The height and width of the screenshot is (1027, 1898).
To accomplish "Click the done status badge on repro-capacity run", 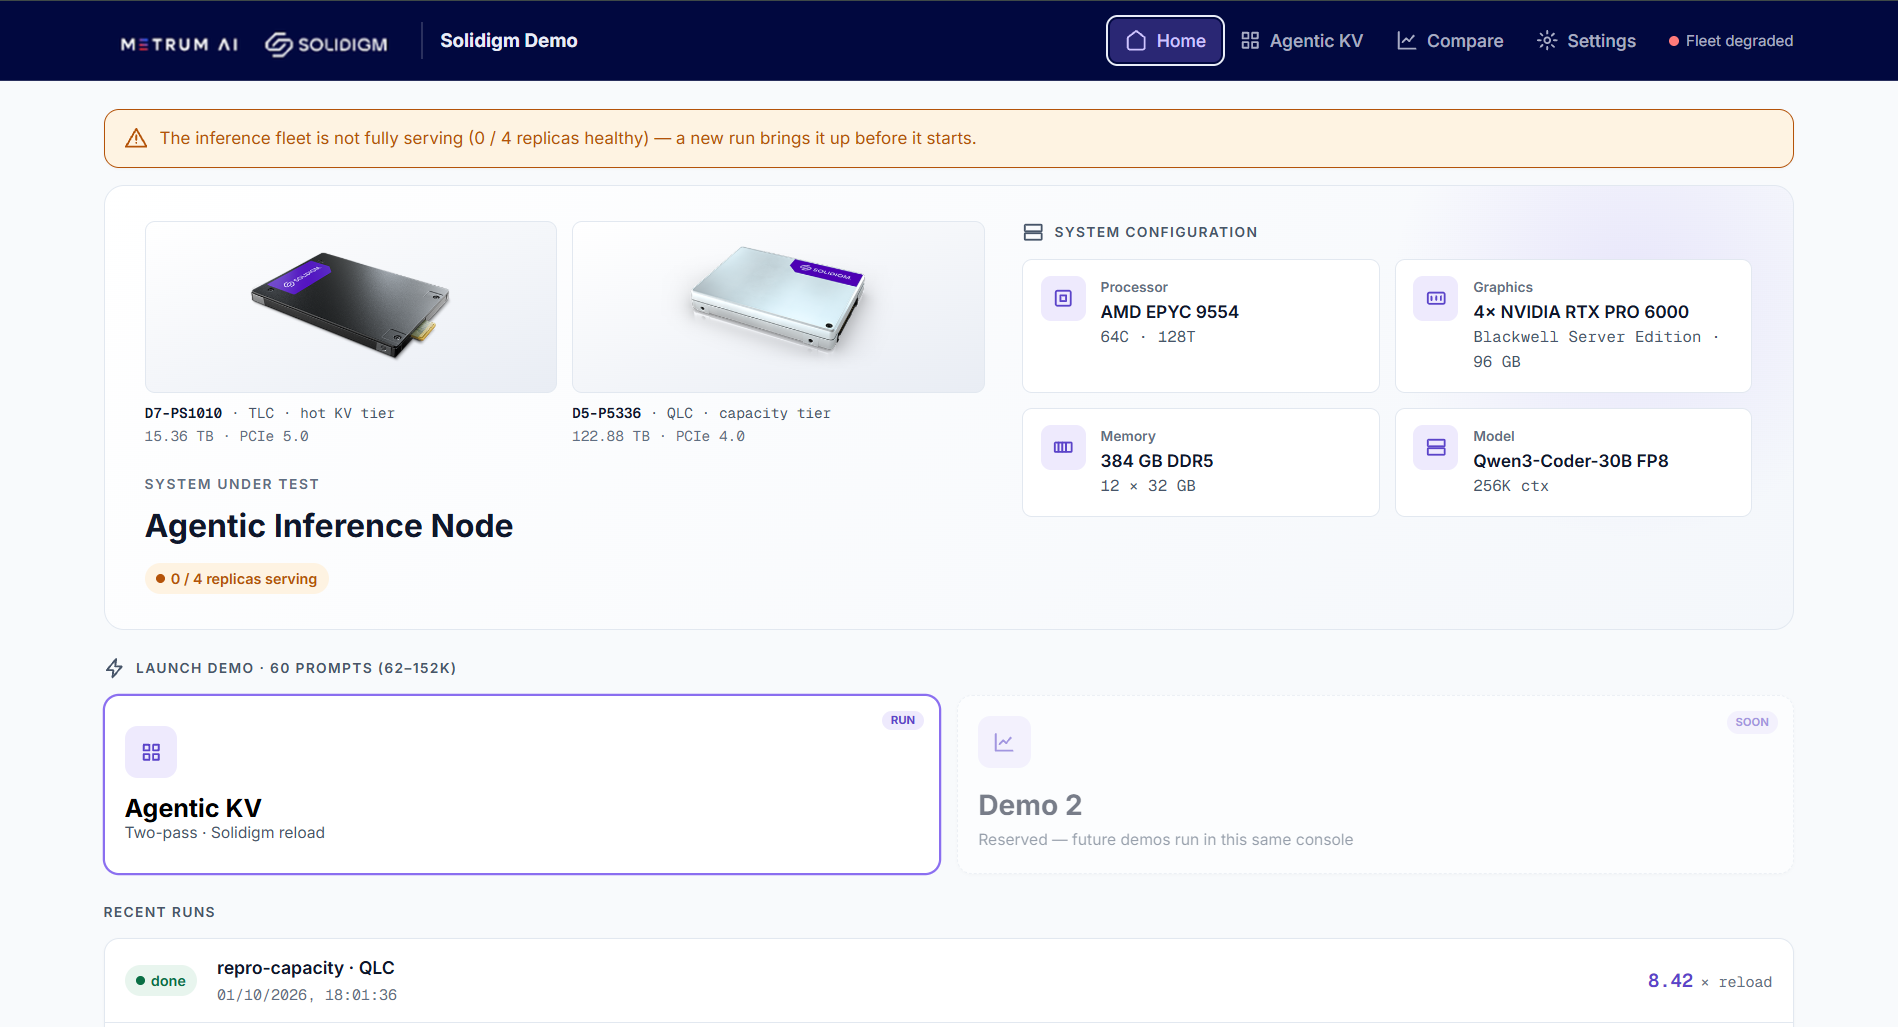I will (161, 981).
